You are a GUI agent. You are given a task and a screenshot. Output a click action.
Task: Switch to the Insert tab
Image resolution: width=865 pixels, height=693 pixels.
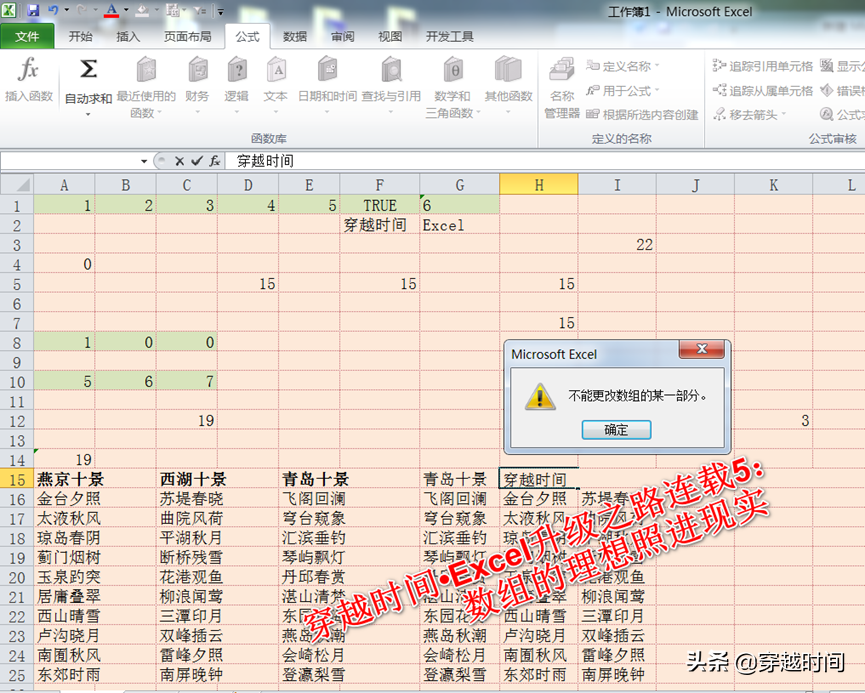[x=128, y=36]
